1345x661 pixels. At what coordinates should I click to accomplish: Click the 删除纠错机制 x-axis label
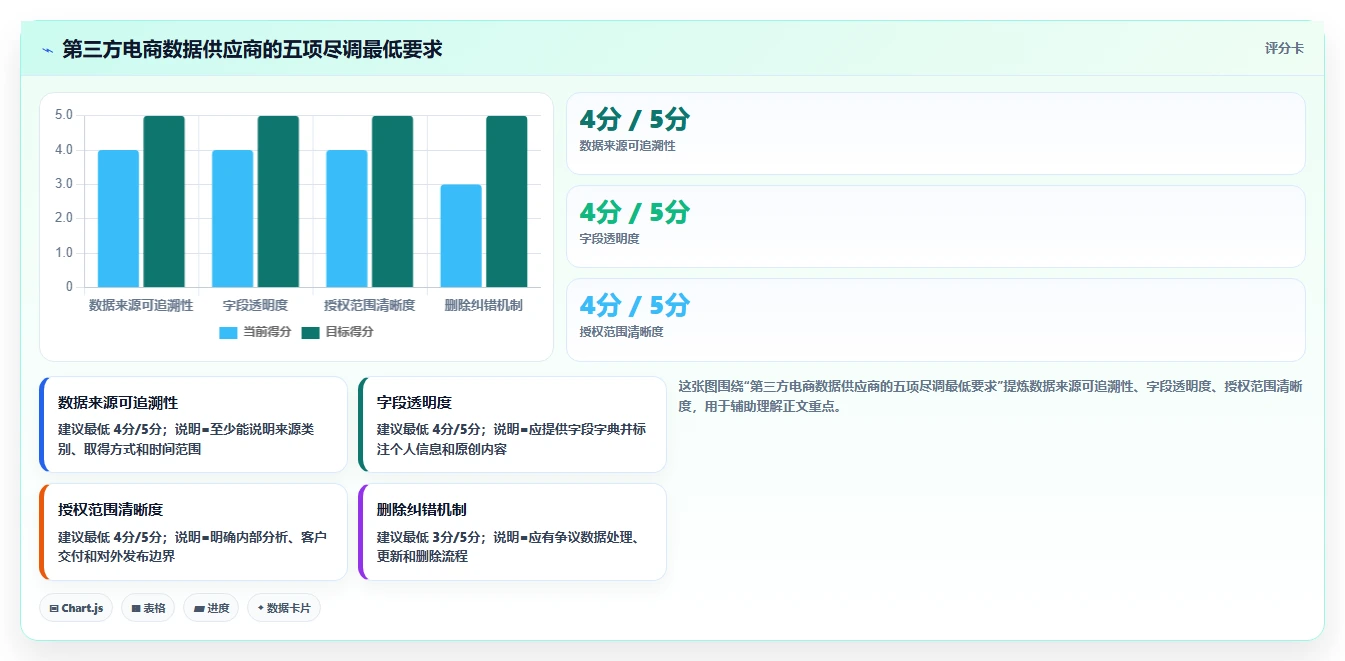[x=484, y=305]
